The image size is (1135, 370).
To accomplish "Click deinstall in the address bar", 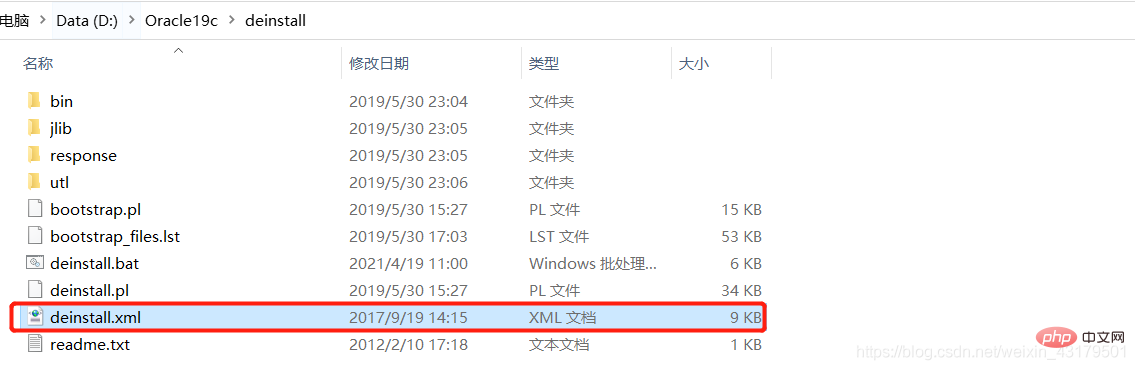I will [x=276, y=21].
